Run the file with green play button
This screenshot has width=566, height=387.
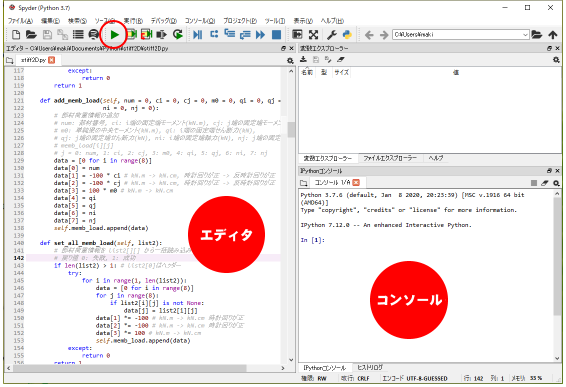pyautogui.click(x=115, y=35)
